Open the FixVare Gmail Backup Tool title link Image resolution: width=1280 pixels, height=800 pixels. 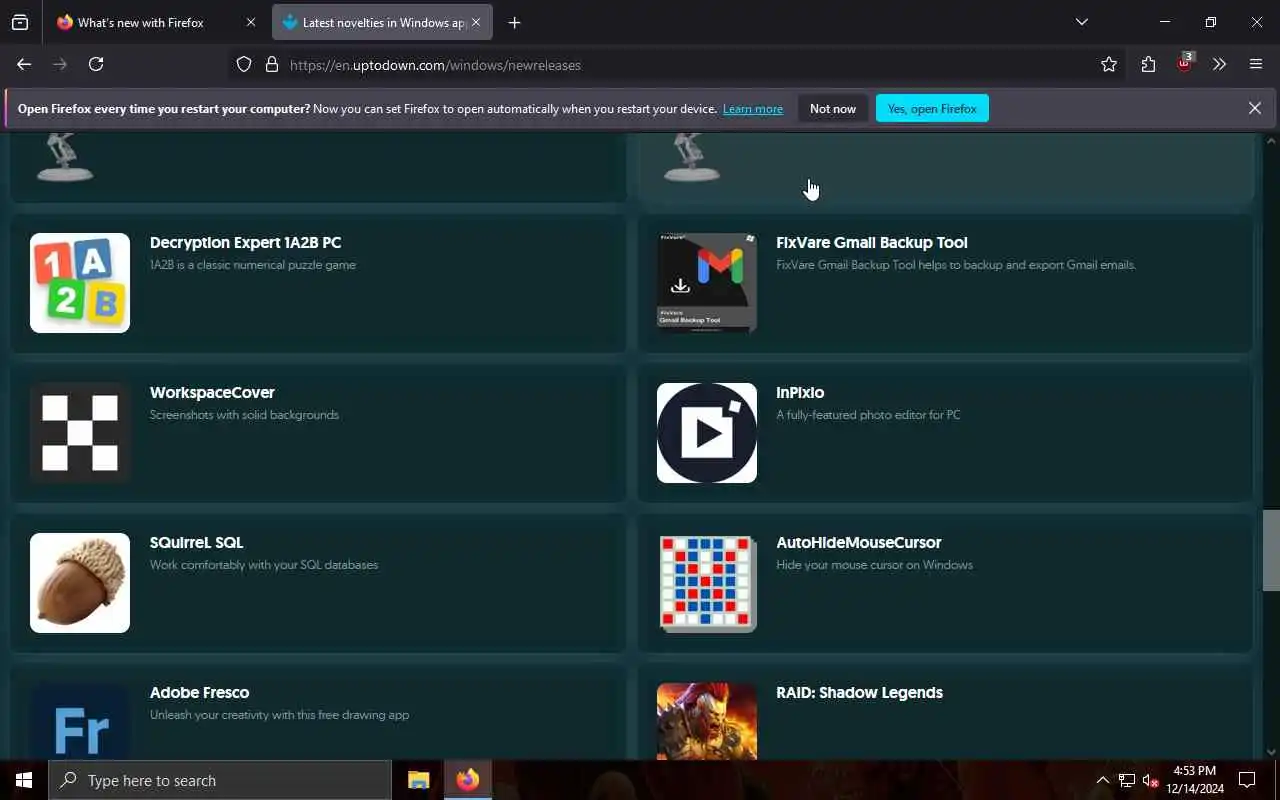point(872,242)
